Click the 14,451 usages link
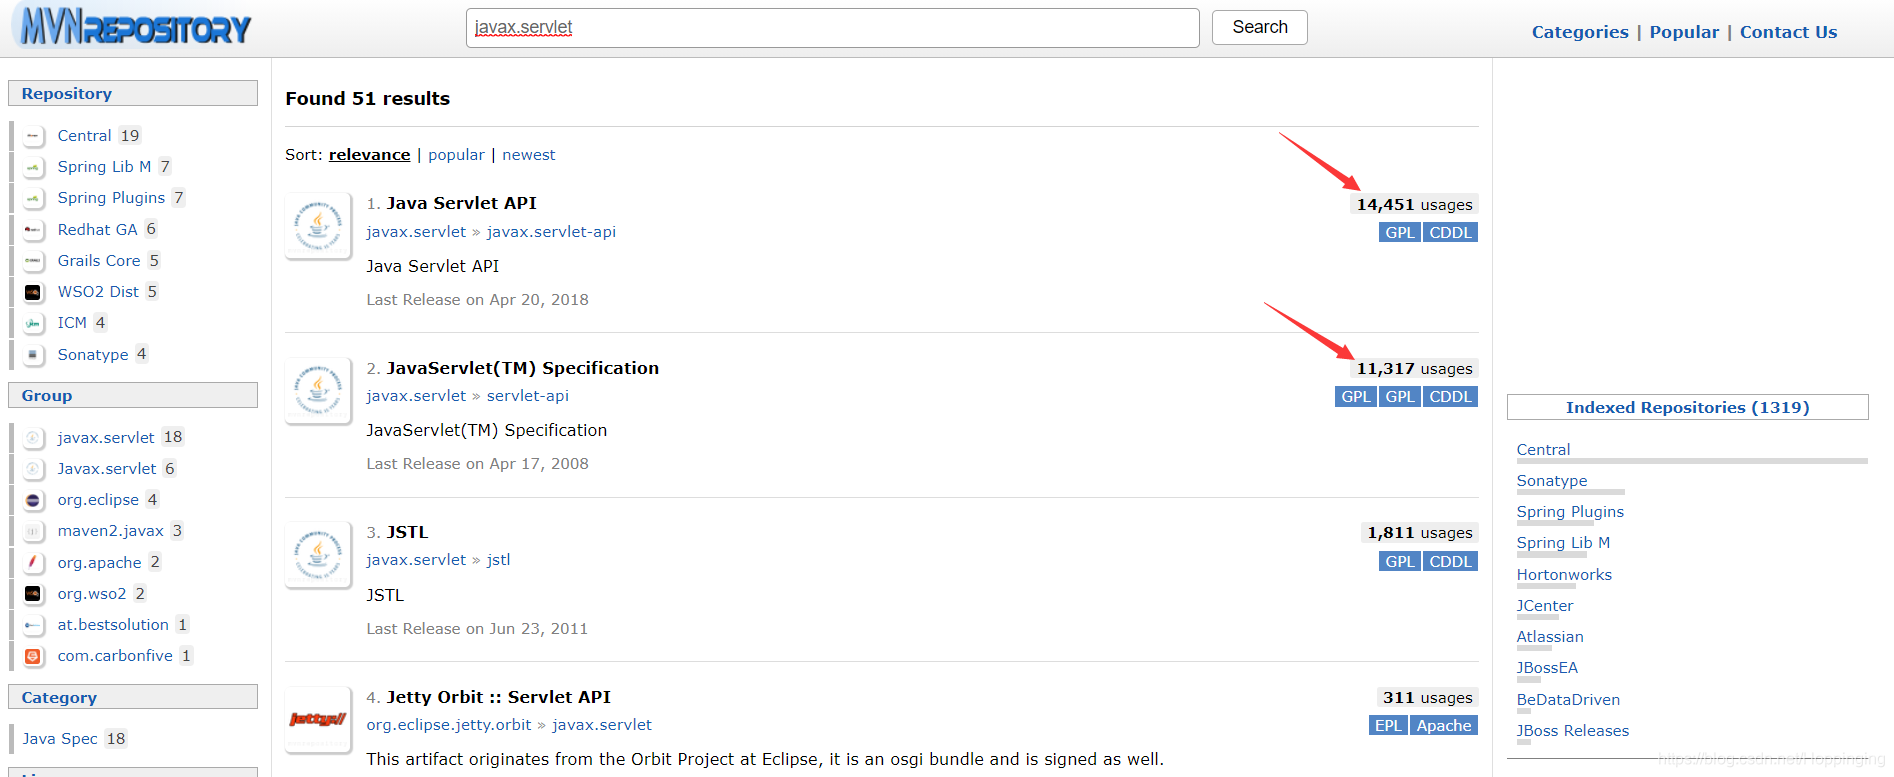This screenshot has width=1894, height=777. (x=1414, y=205)
